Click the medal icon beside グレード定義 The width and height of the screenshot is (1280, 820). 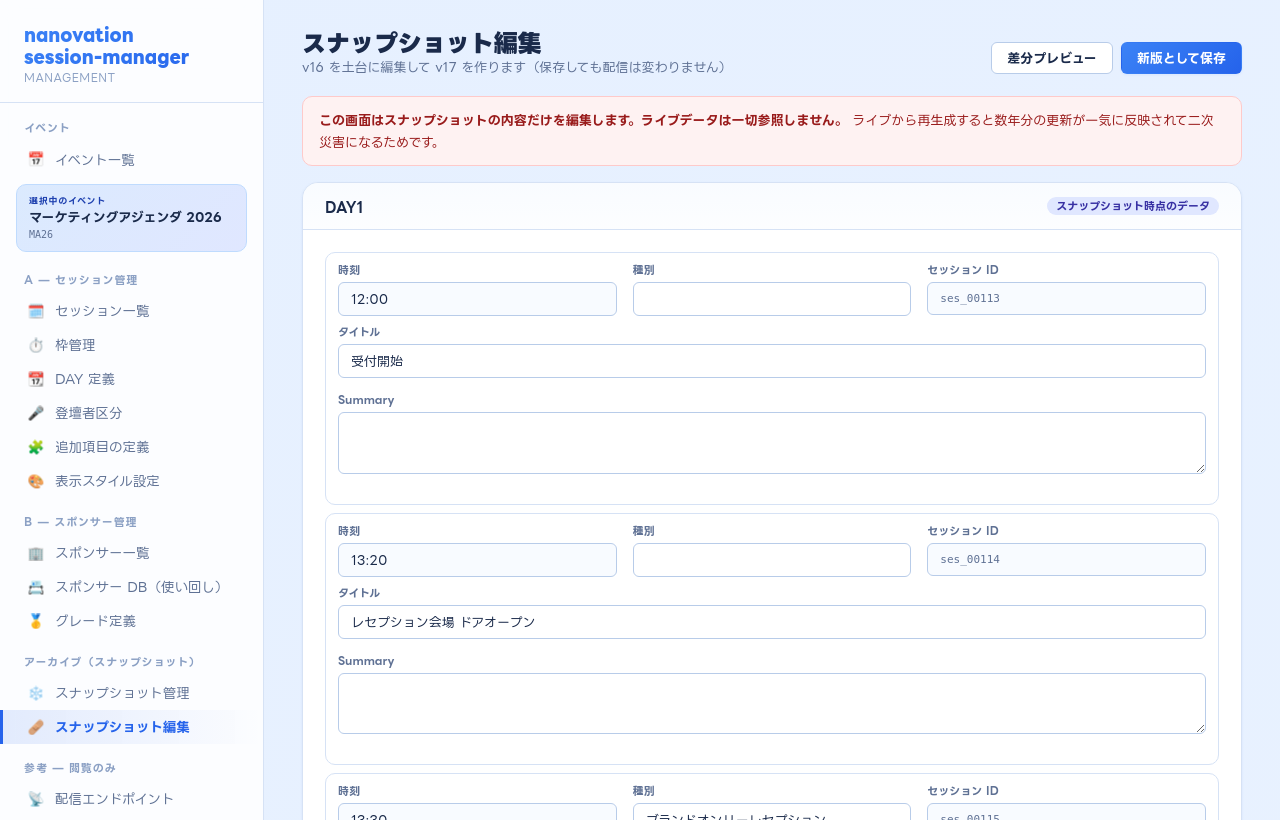point(36,621)
